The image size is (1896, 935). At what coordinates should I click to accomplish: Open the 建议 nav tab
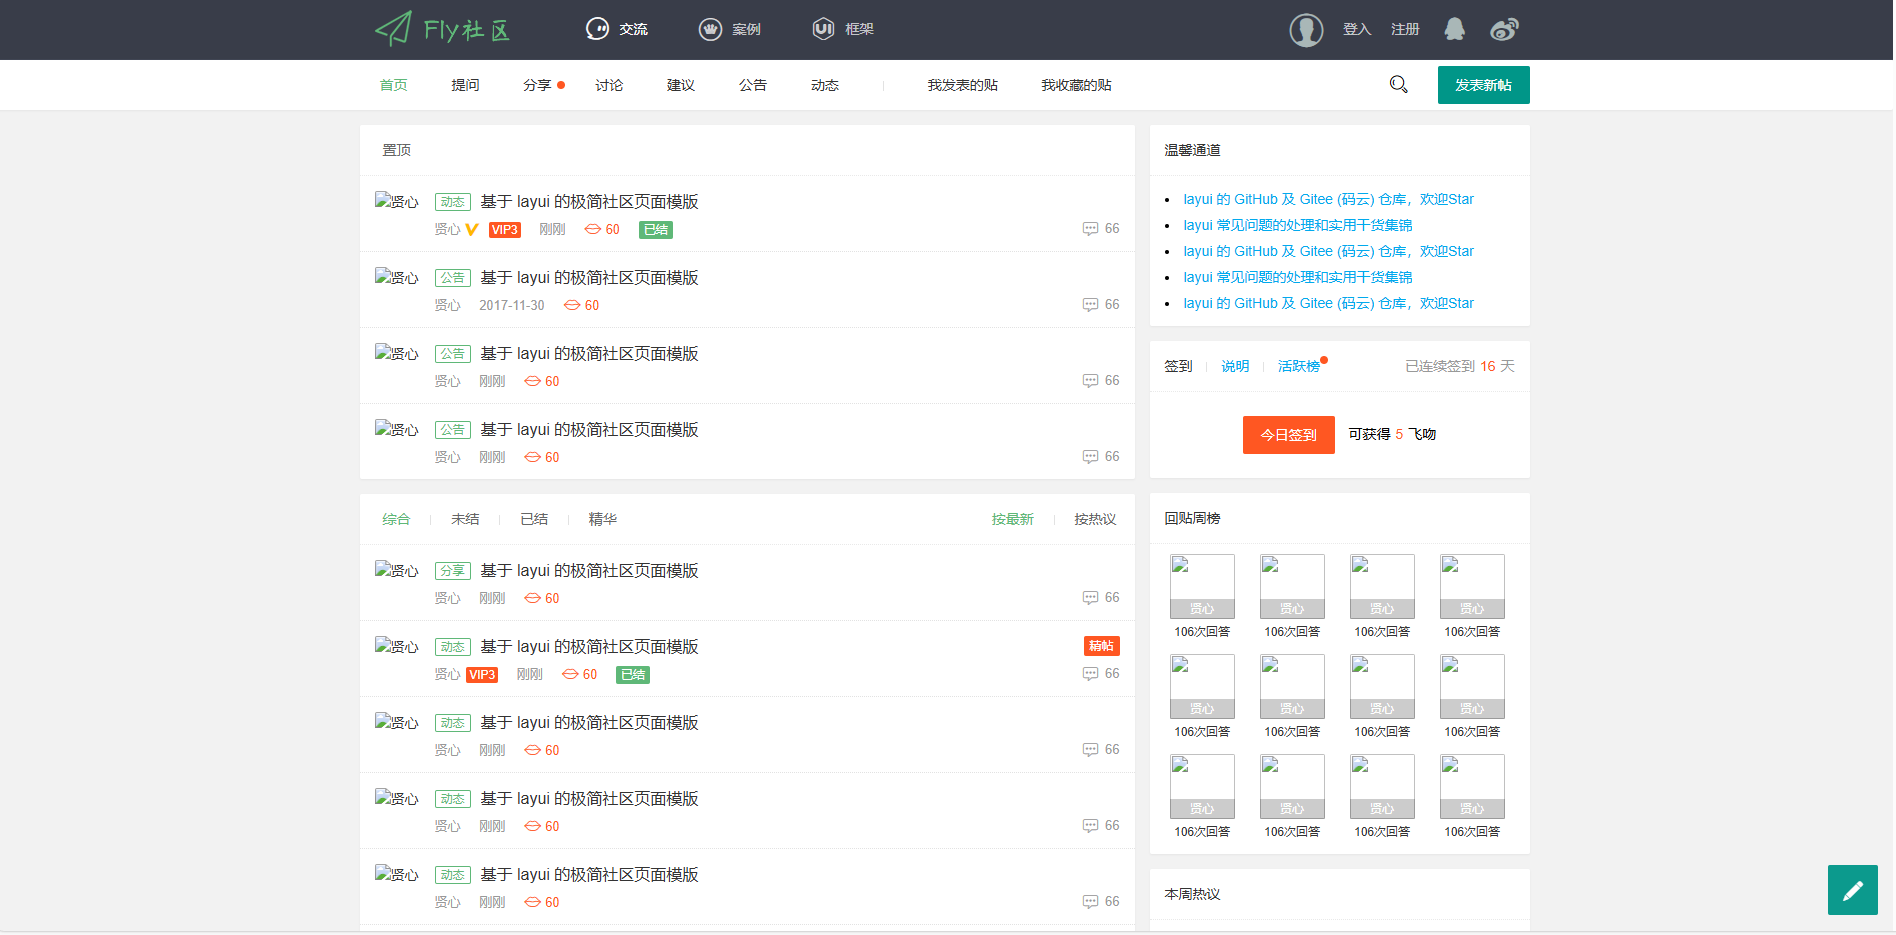coord(681,85)
